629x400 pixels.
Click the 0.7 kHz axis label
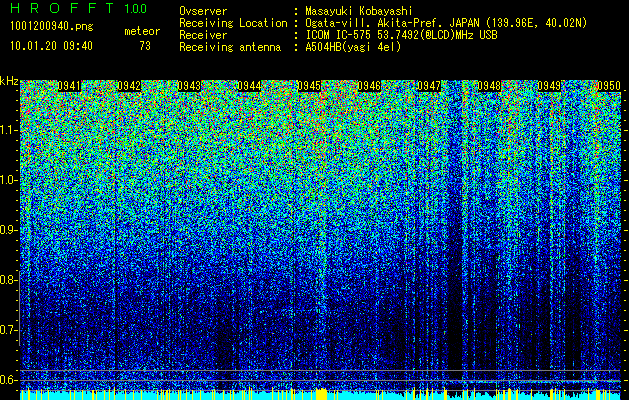coord(8,330)
